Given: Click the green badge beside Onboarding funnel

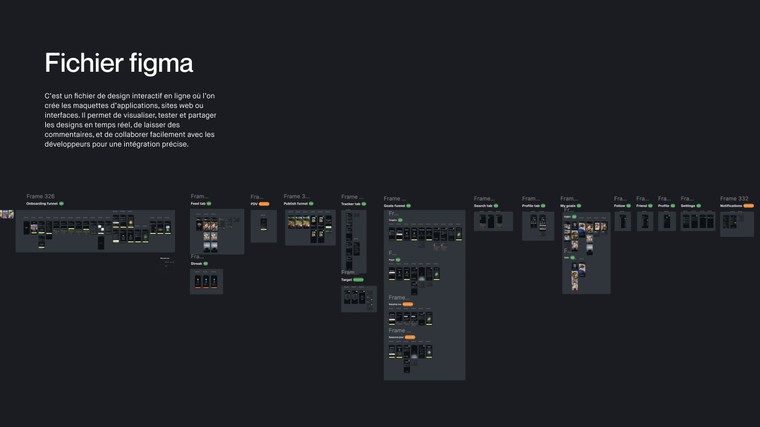Looking at the screenshot, I should 61,204.
